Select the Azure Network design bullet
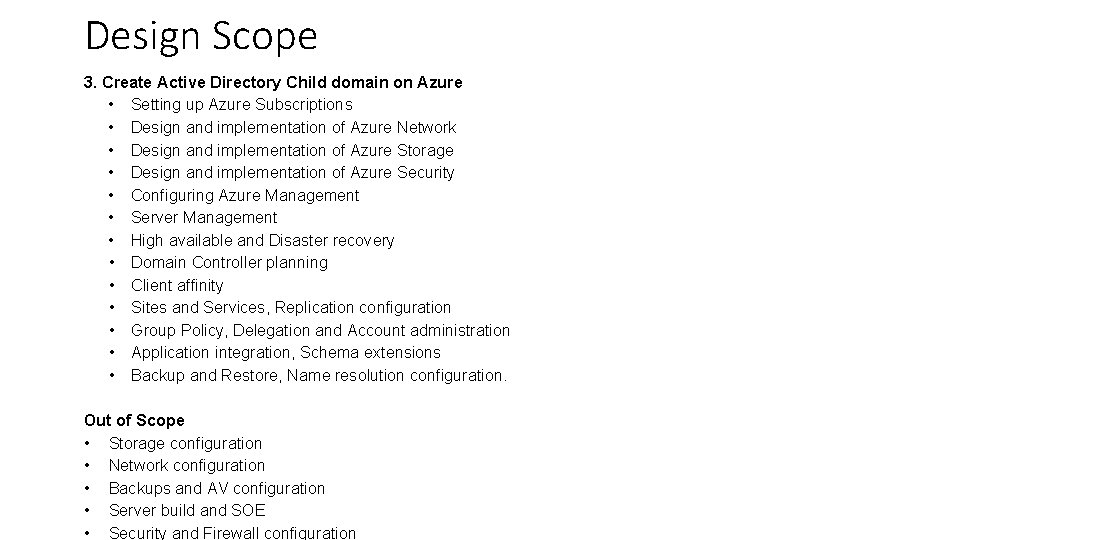 point(293,127)
